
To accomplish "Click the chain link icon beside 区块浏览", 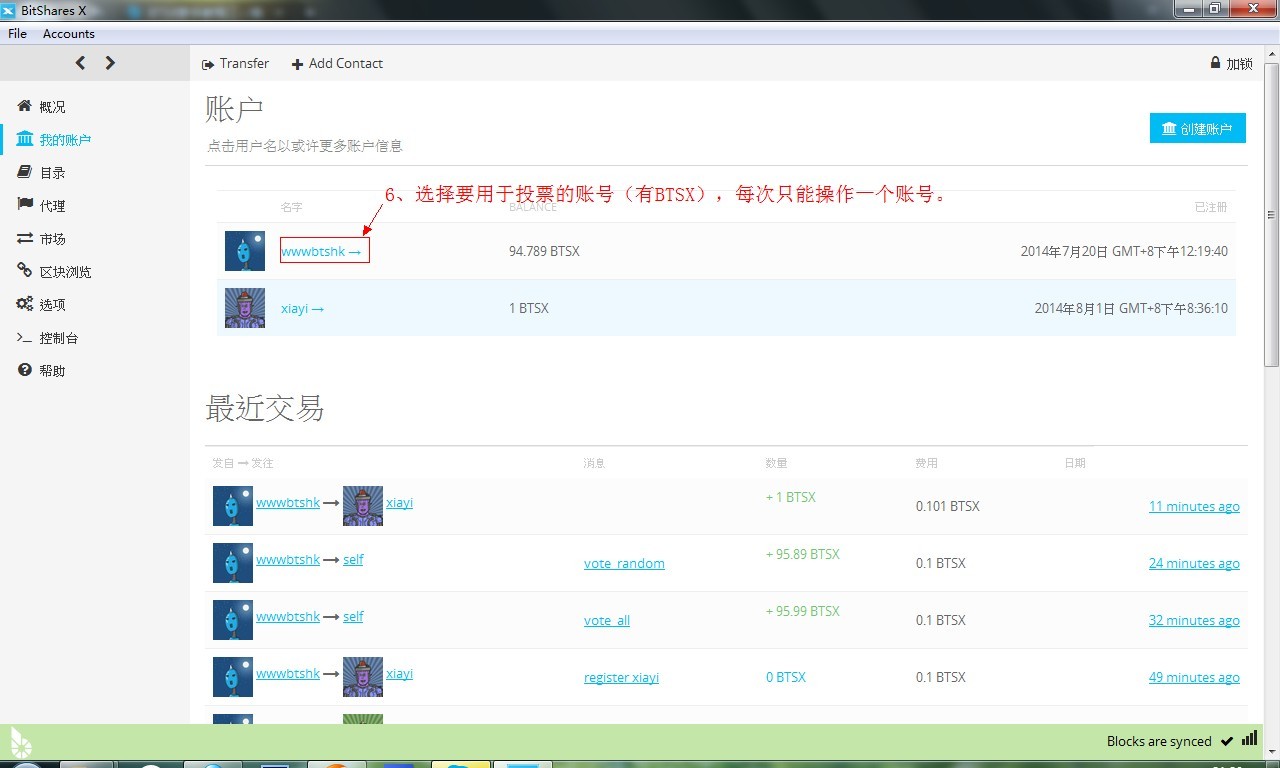I will (24, 271).
